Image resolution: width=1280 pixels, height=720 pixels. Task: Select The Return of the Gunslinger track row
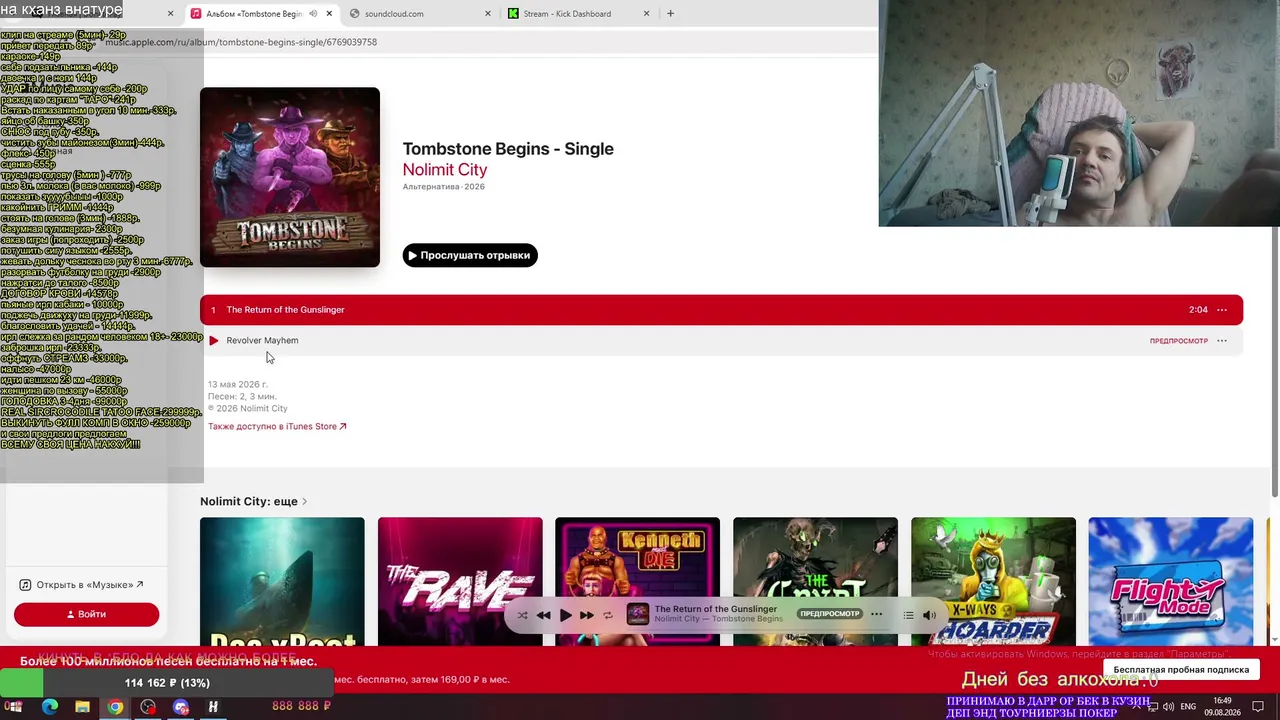[721, 310]
